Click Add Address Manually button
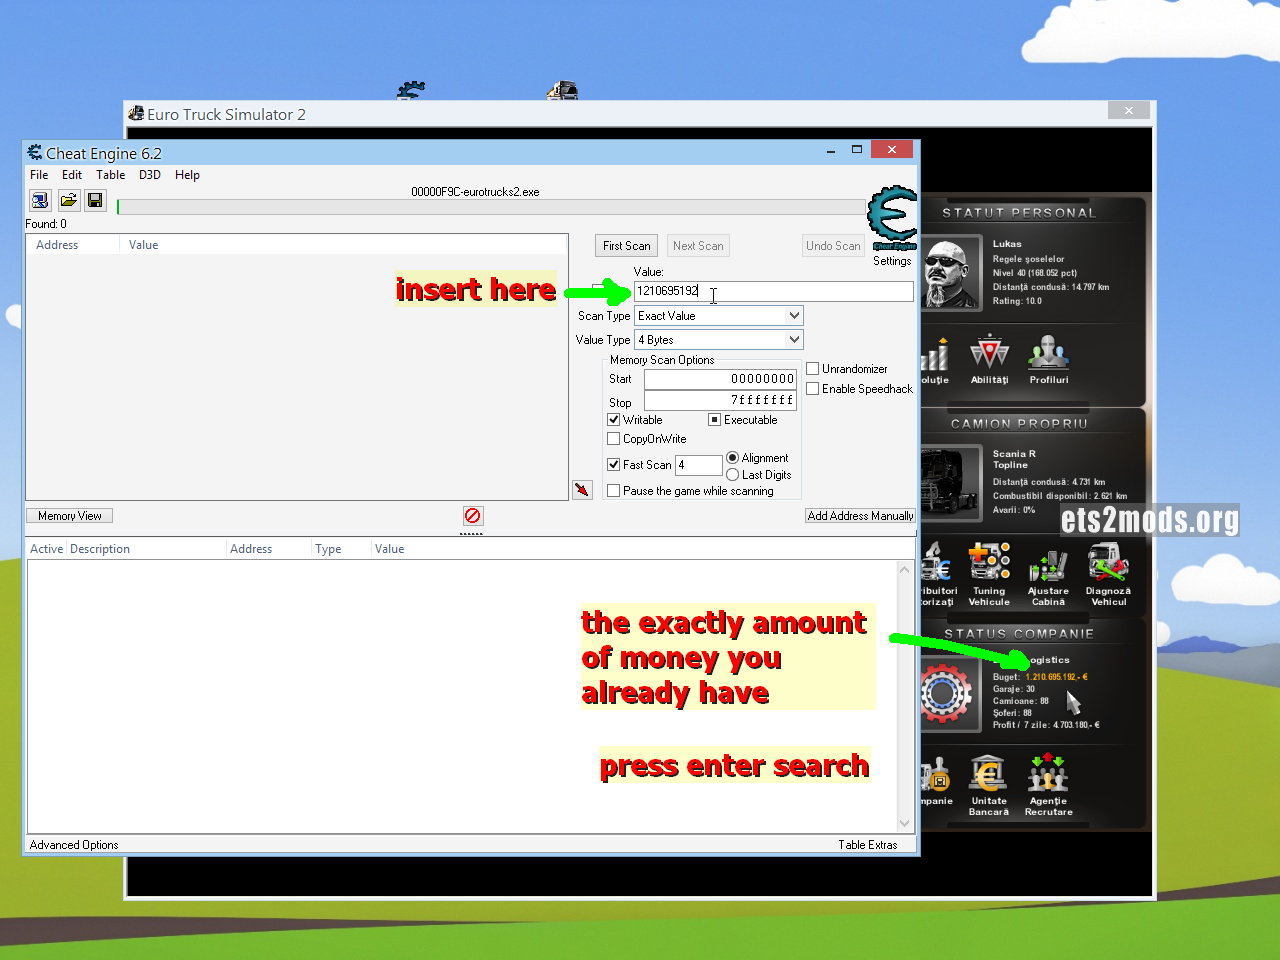Image resolution: width=1280 pixels, height=960 pixels. pos(860,516)
